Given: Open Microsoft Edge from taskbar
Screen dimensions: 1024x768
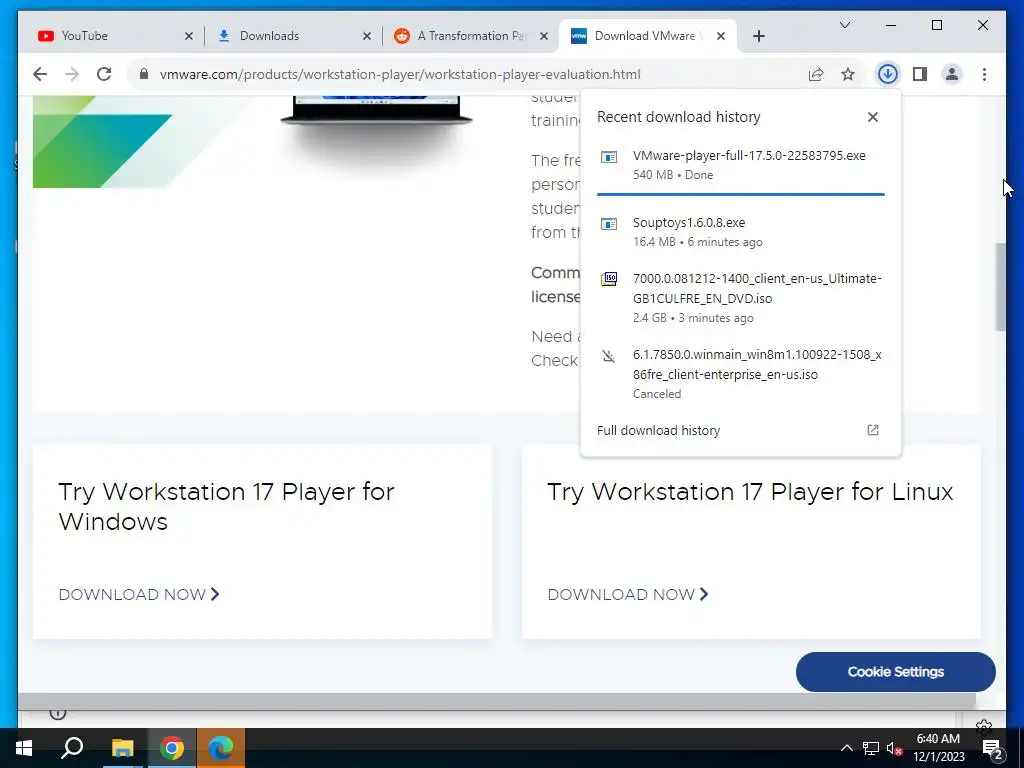Looking at the screenshot, I should coord(221,748).
